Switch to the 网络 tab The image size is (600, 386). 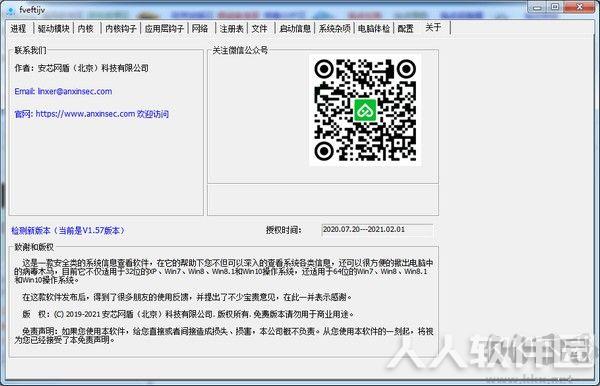200,29
